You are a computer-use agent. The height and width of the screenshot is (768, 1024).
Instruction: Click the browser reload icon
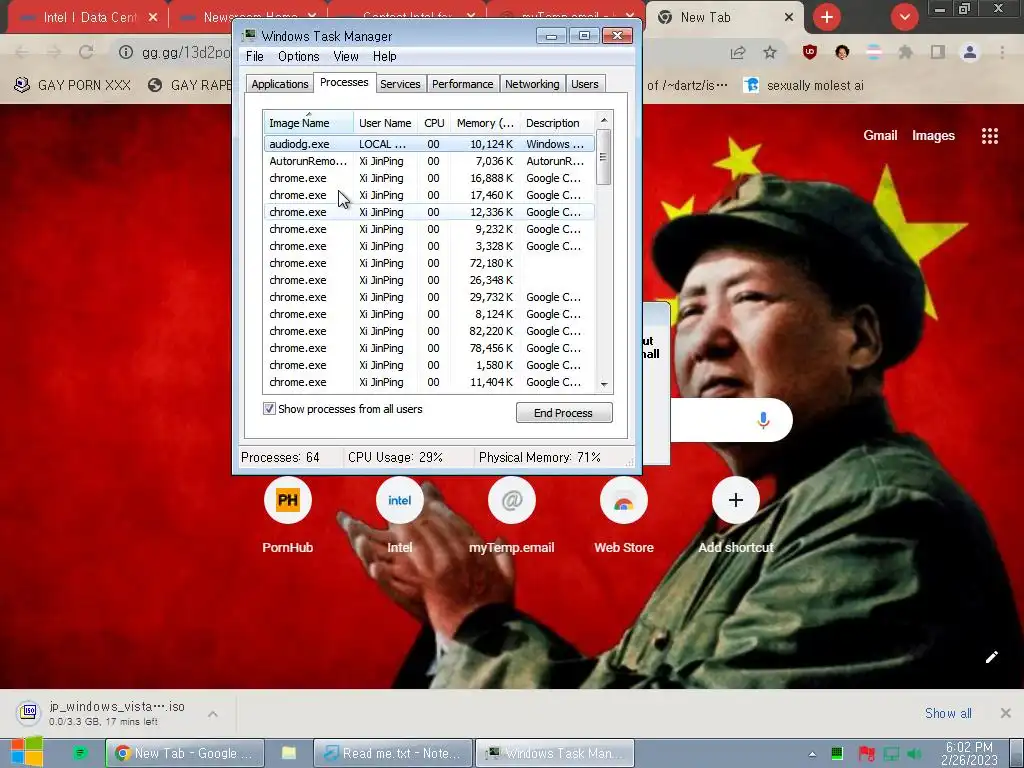86,52
